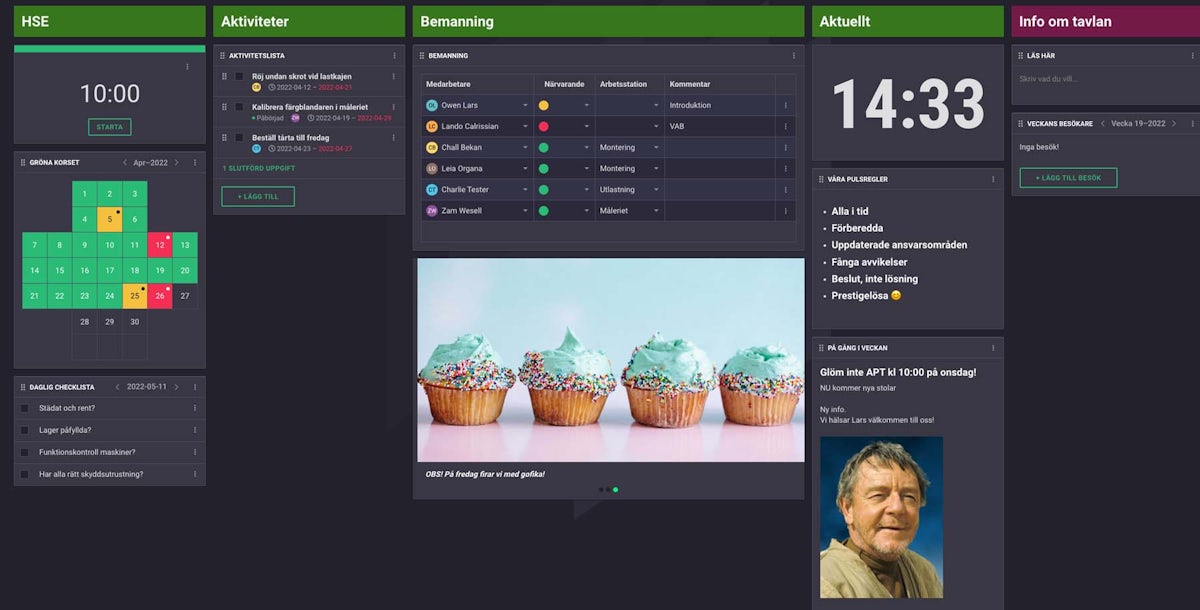Open the Våra pulsregler widget menu

pyautogui.click(x=993, y=179)
